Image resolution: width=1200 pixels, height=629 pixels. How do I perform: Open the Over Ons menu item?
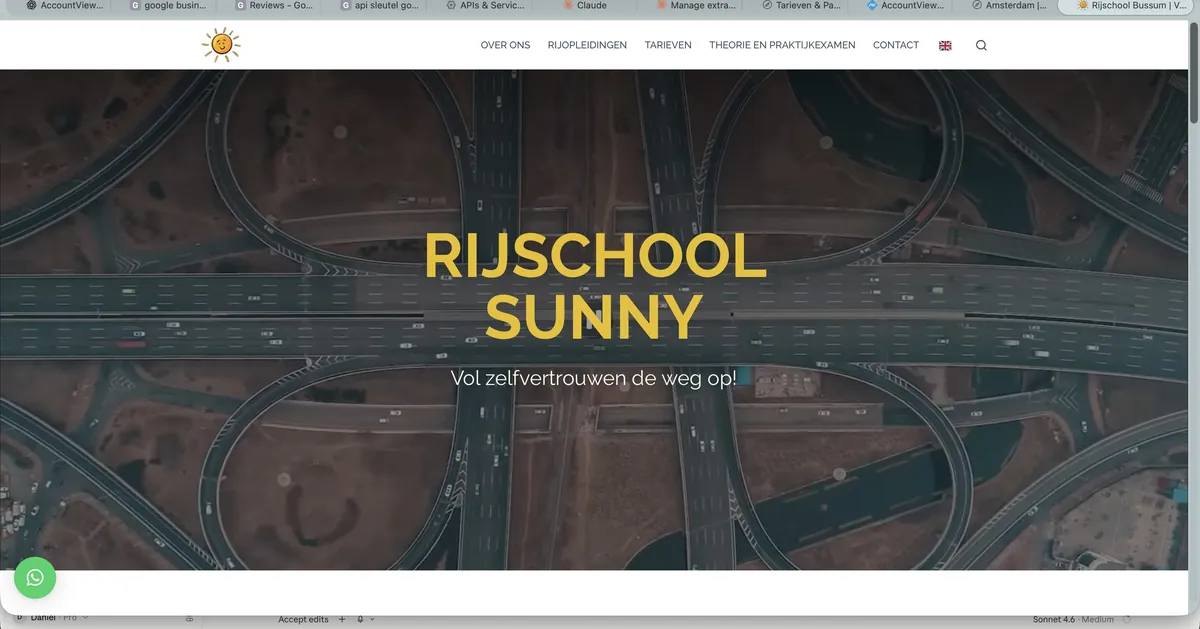click(x=505, y=45)
